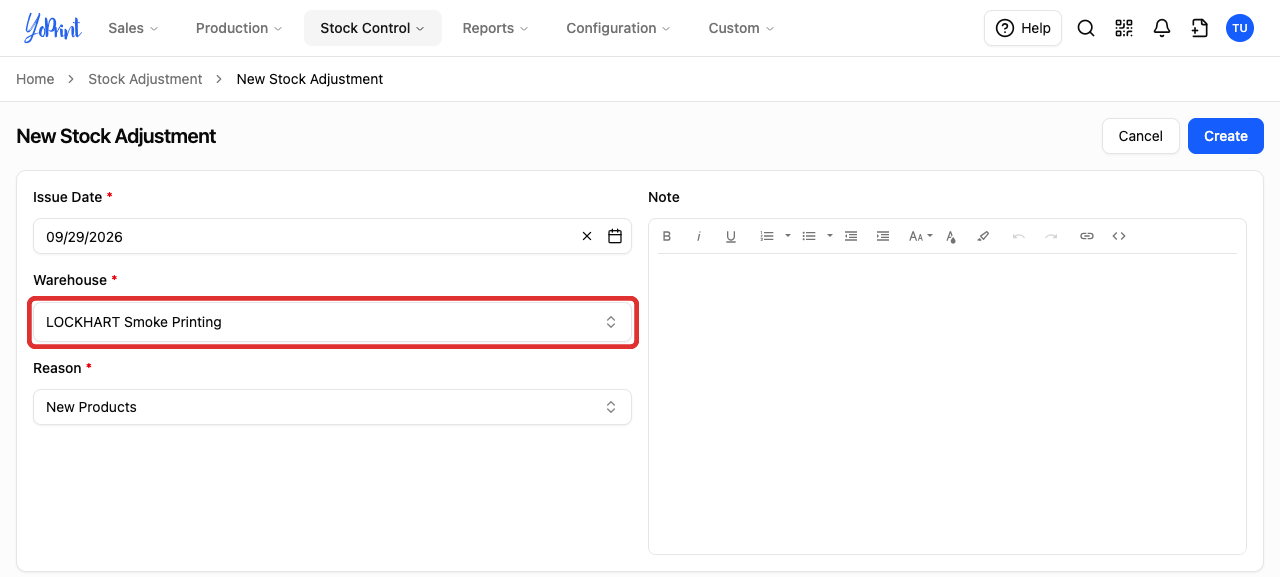
Task: Expand the Stock Control menu
Action: point(373,28)
